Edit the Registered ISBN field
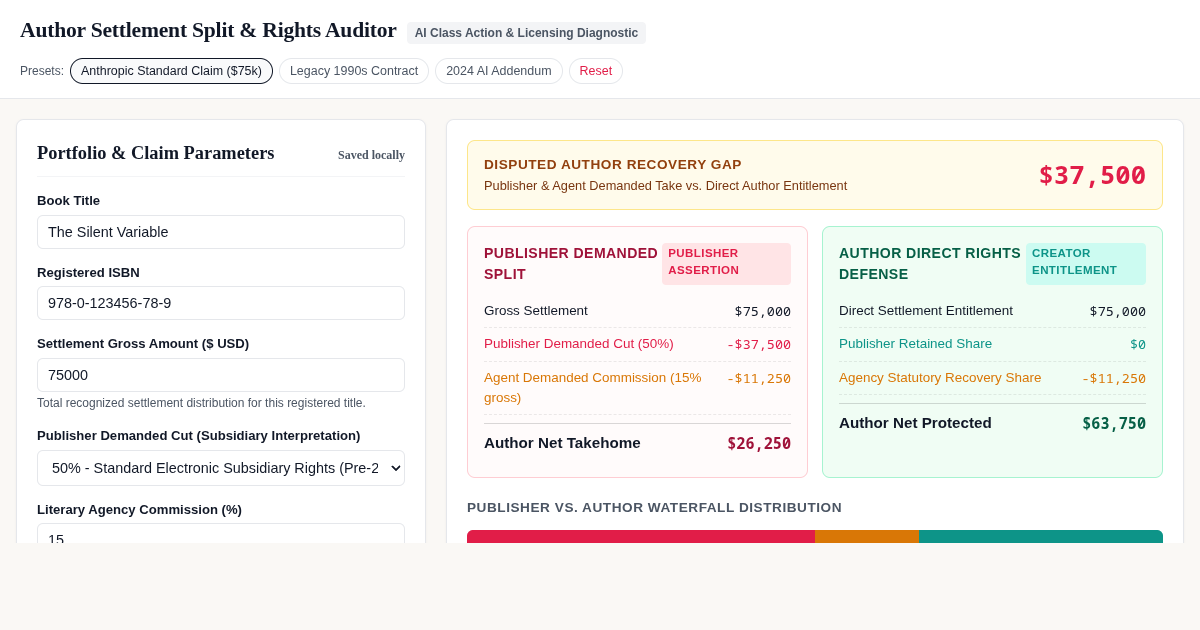 pos(221,303)
